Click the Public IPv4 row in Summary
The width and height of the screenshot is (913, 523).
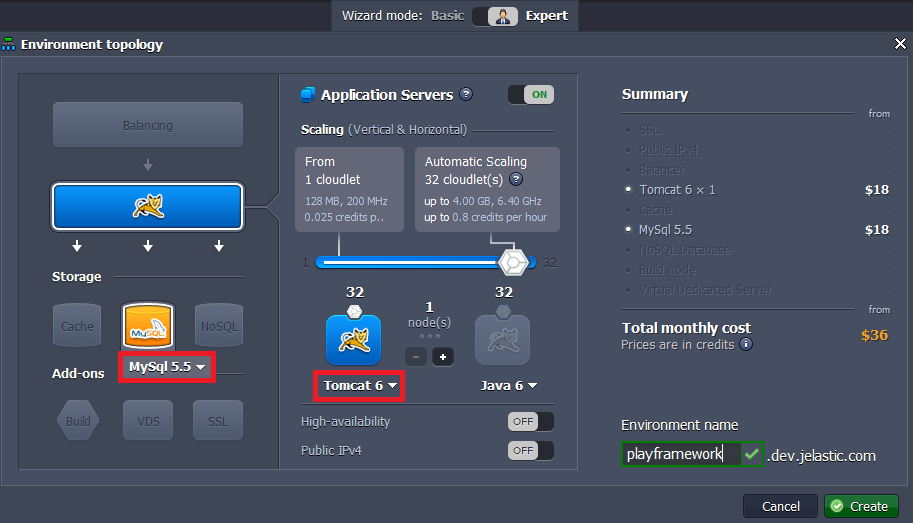(756, 150)
